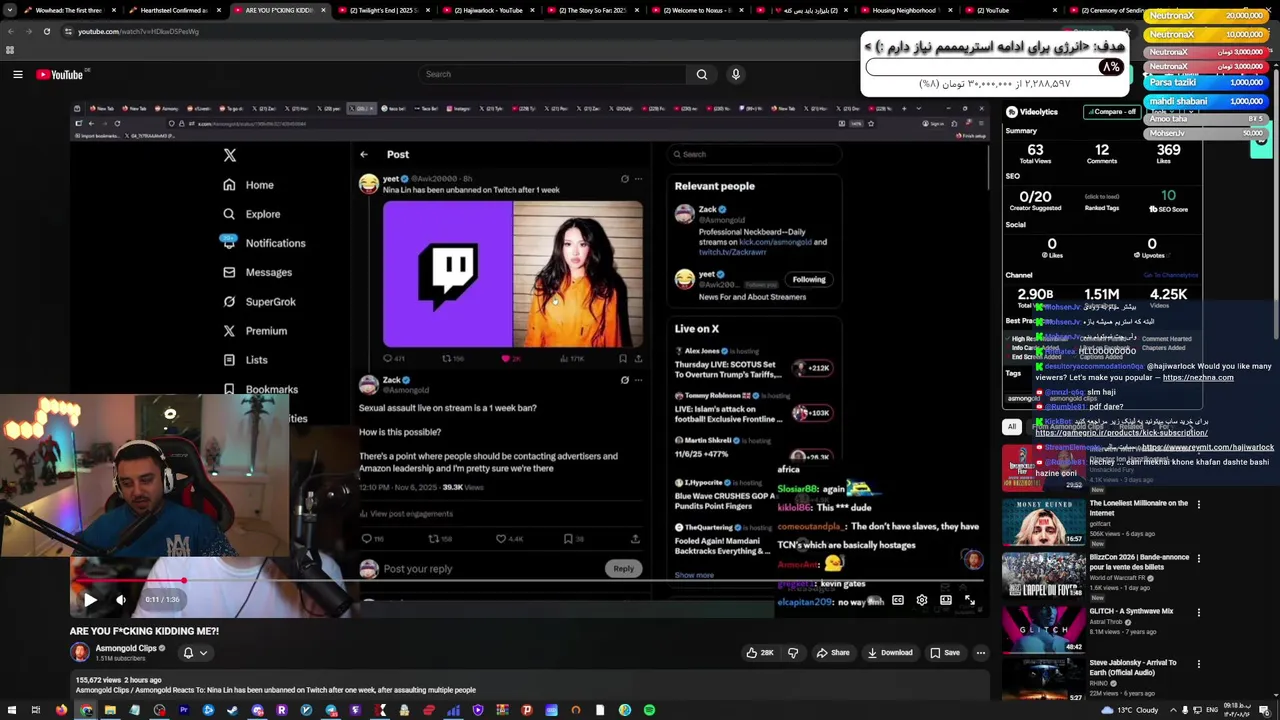Mute the video with the speaker icon
The width and height of the screenshot is (1280, 720).
[x=121, y=600]
